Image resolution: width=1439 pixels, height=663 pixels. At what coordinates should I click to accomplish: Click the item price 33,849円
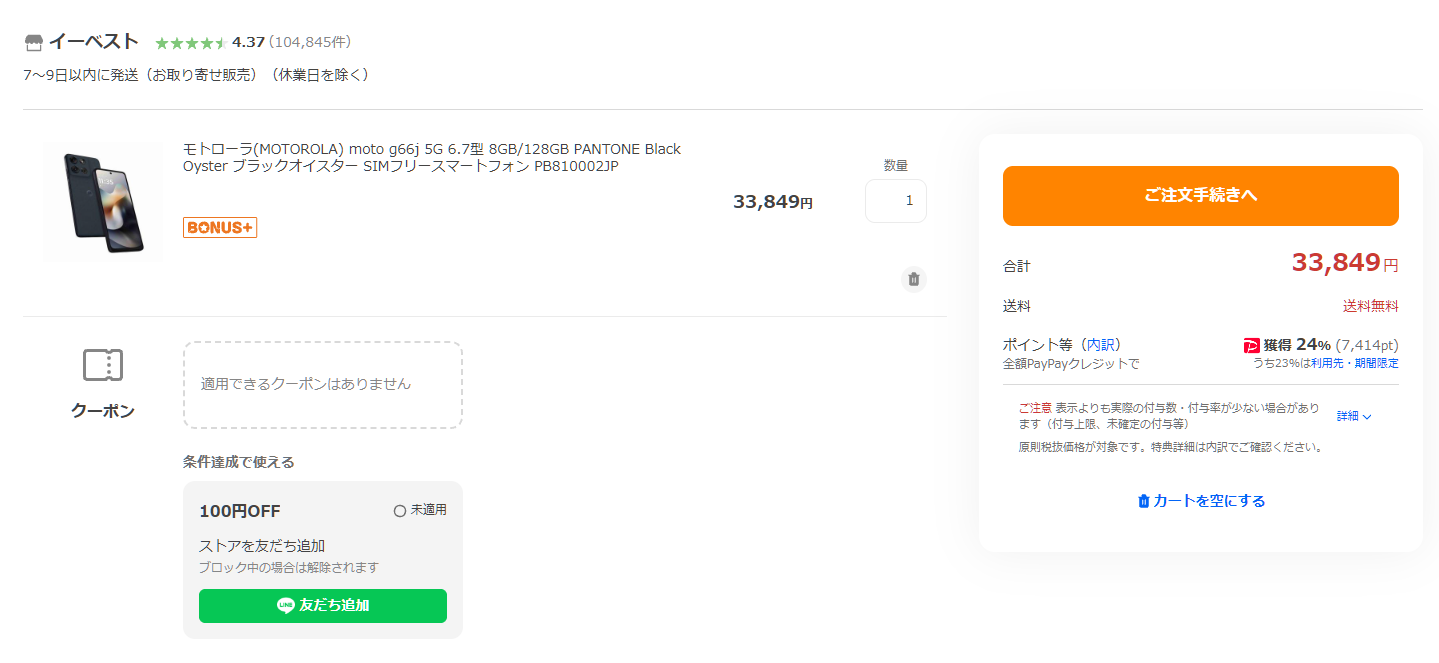(773, 201)
